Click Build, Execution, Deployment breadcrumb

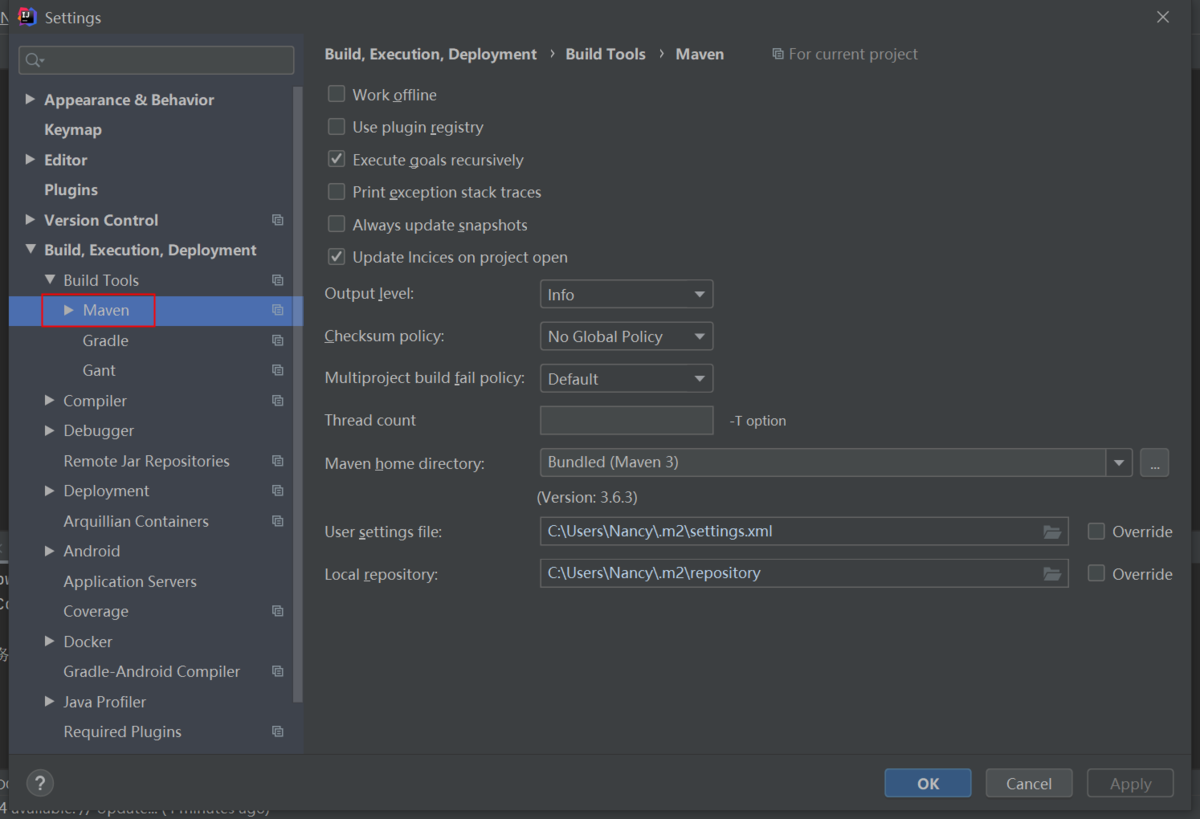(431, 54)
